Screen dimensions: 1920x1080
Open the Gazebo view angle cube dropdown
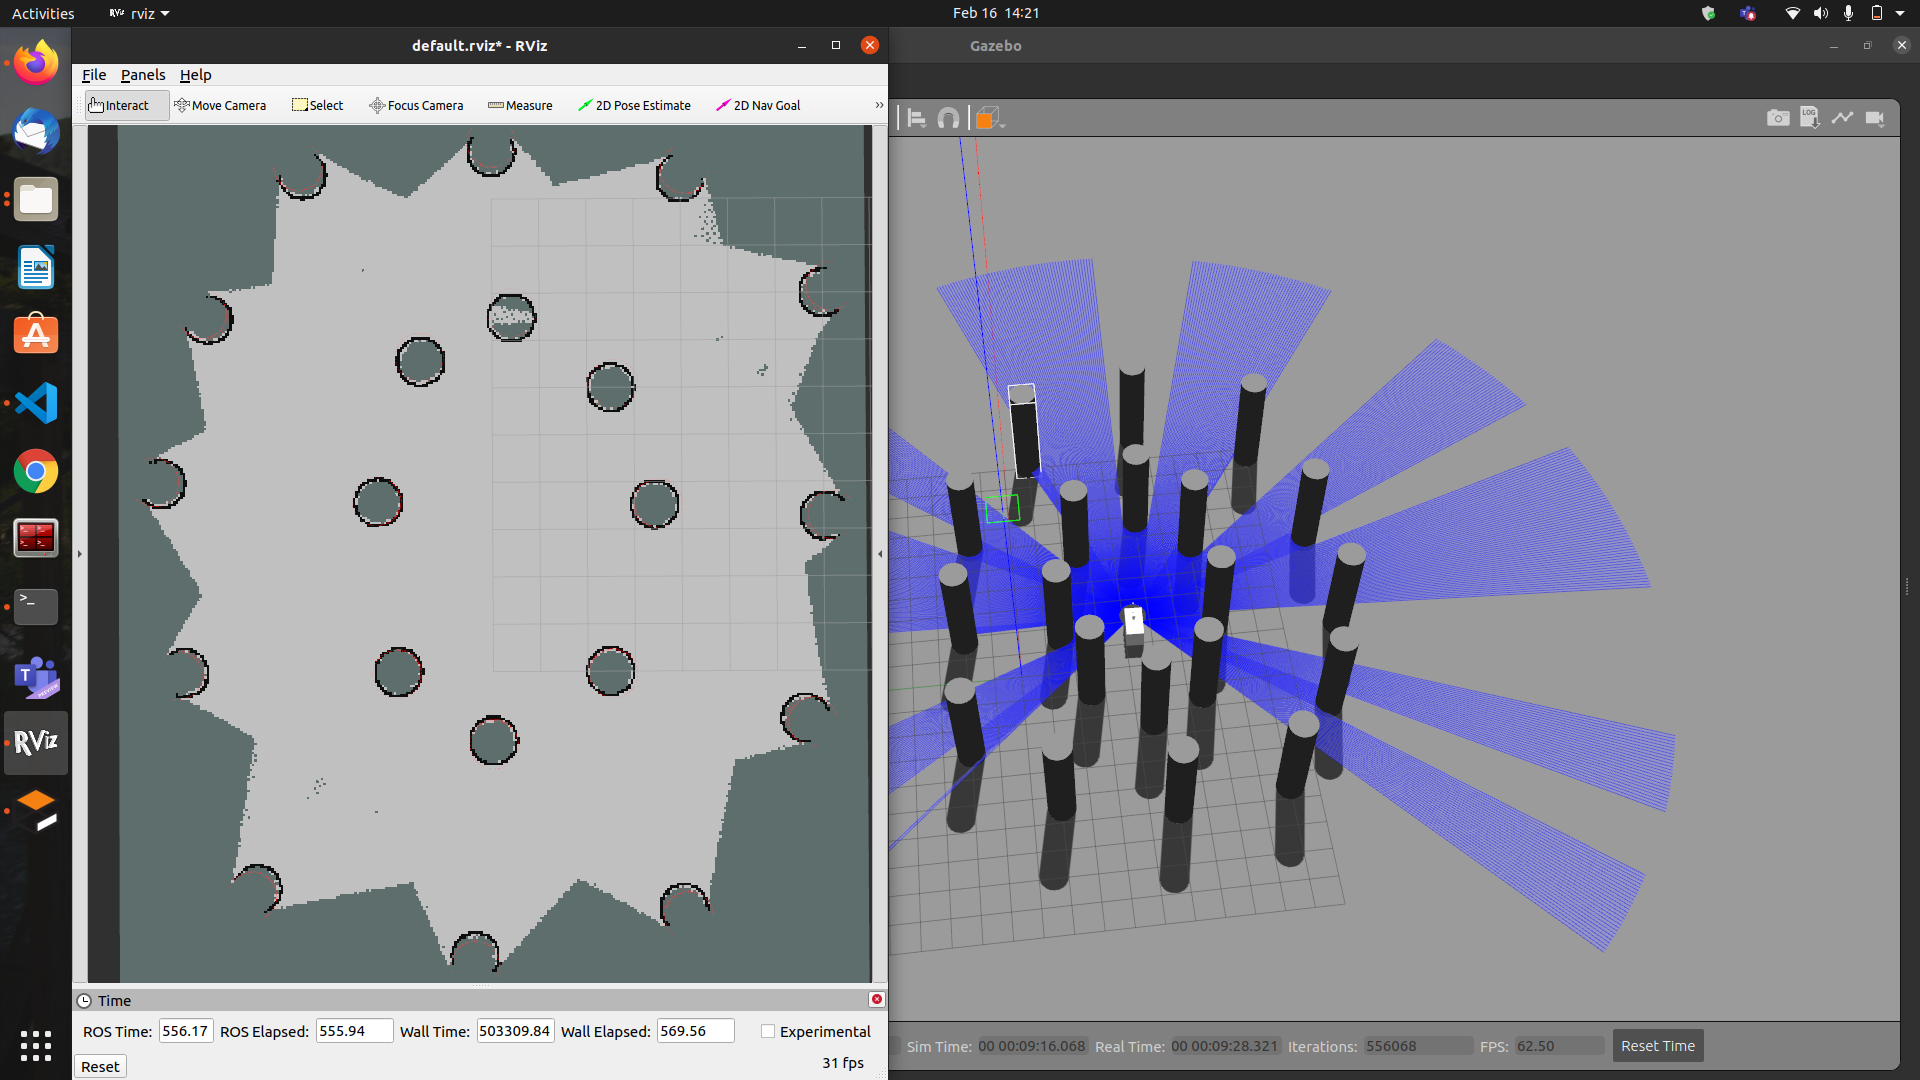coord(989,119)
